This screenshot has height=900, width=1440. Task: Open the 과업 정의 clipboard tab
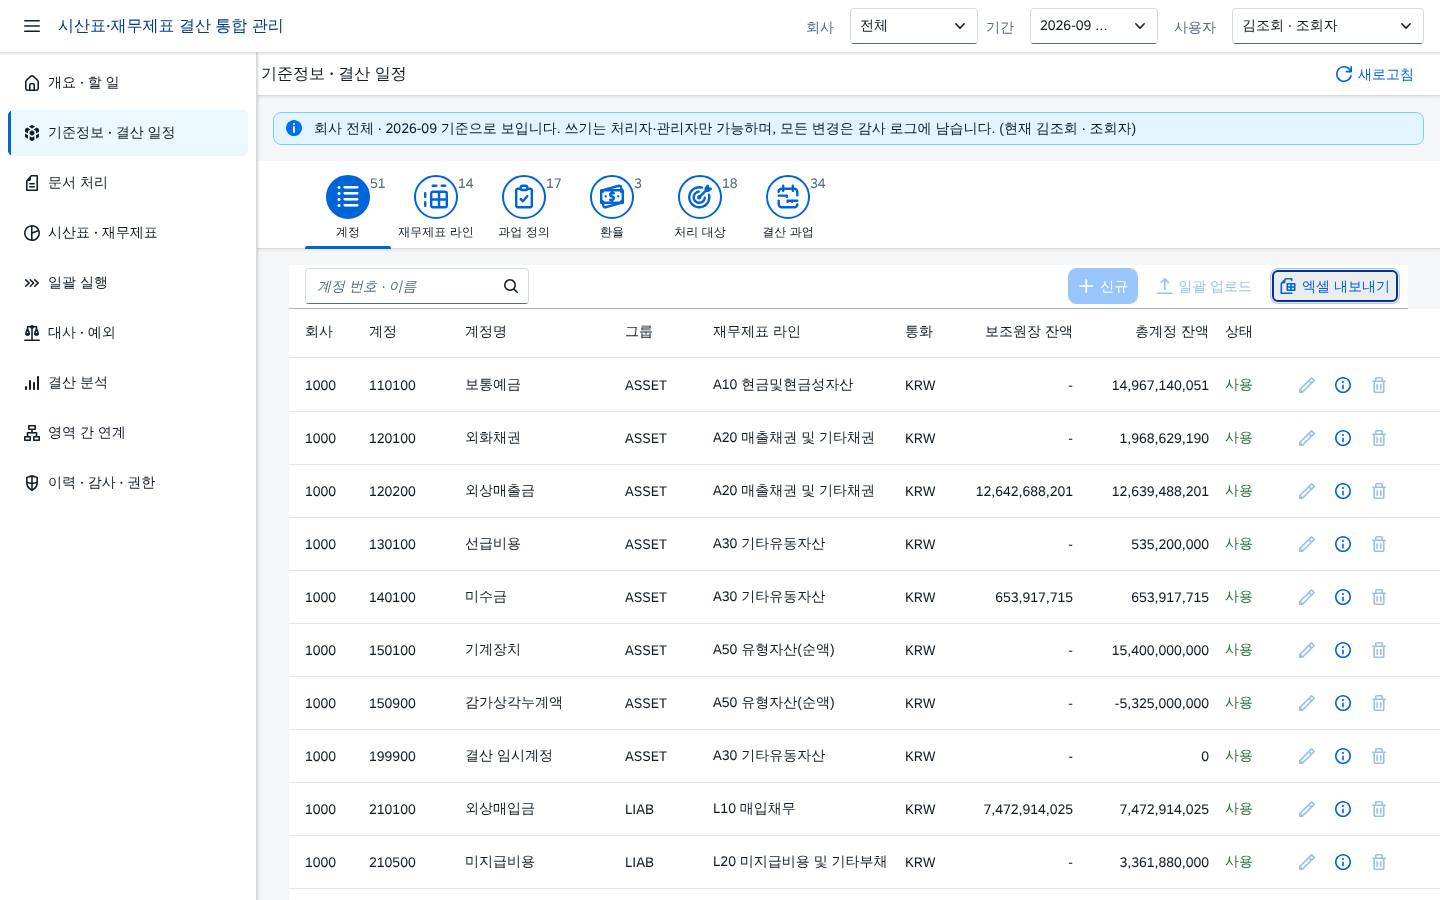pos(524,208)
